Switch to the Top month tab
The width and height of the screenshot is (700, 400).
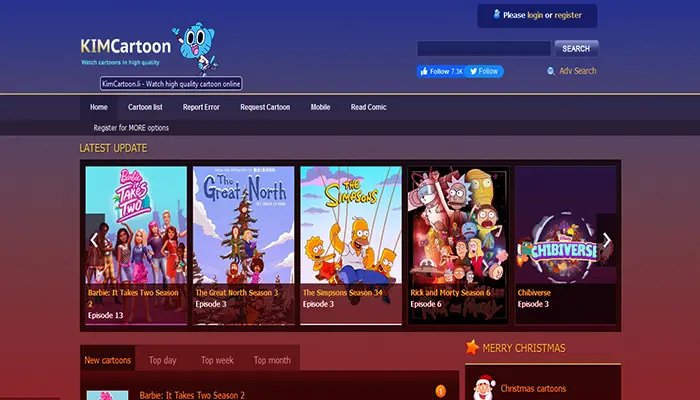(272, 360)
